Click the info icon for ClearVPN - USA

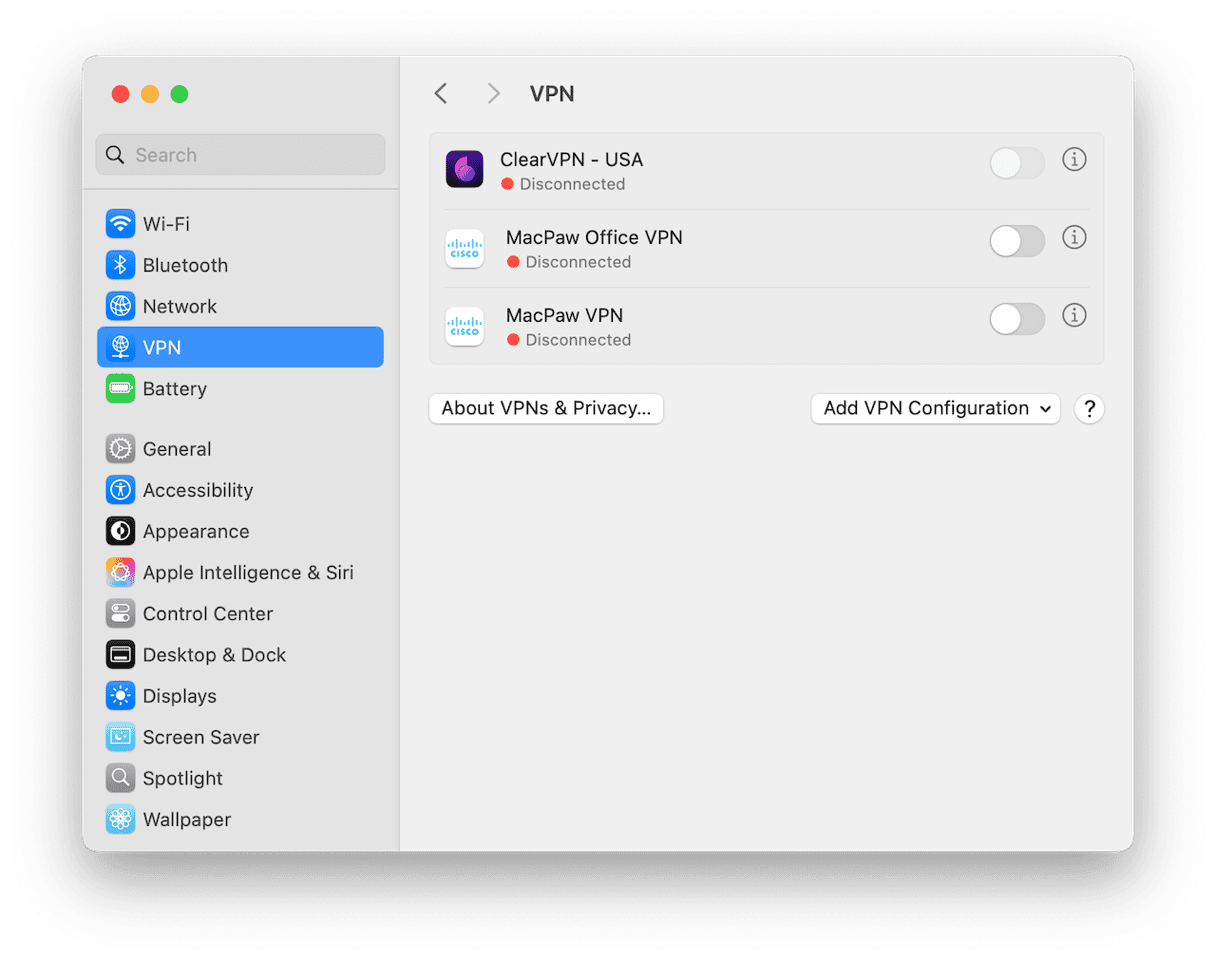[x=1074, y=160]
